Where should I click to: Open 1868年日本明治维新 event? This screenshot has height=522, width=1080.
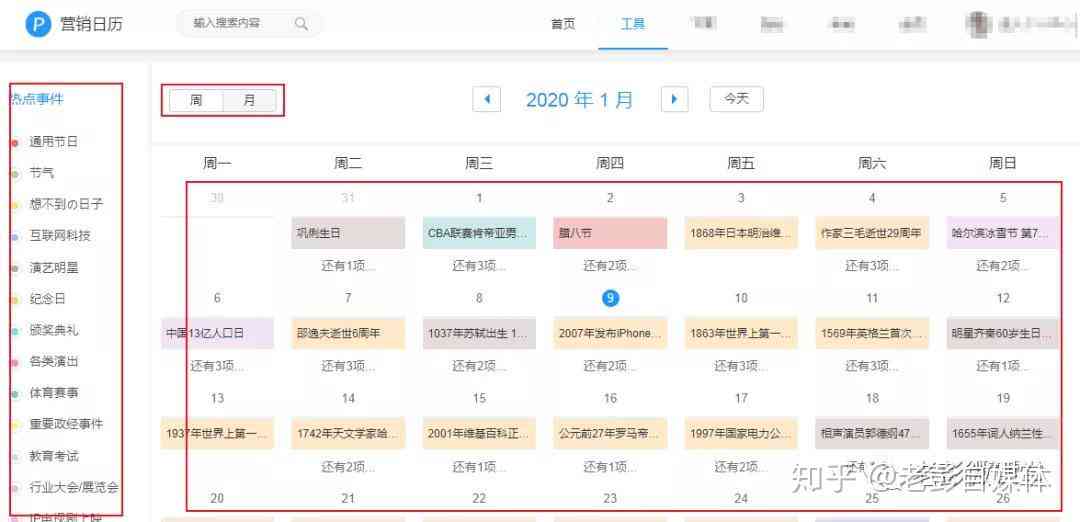click(x=741, y=233)
